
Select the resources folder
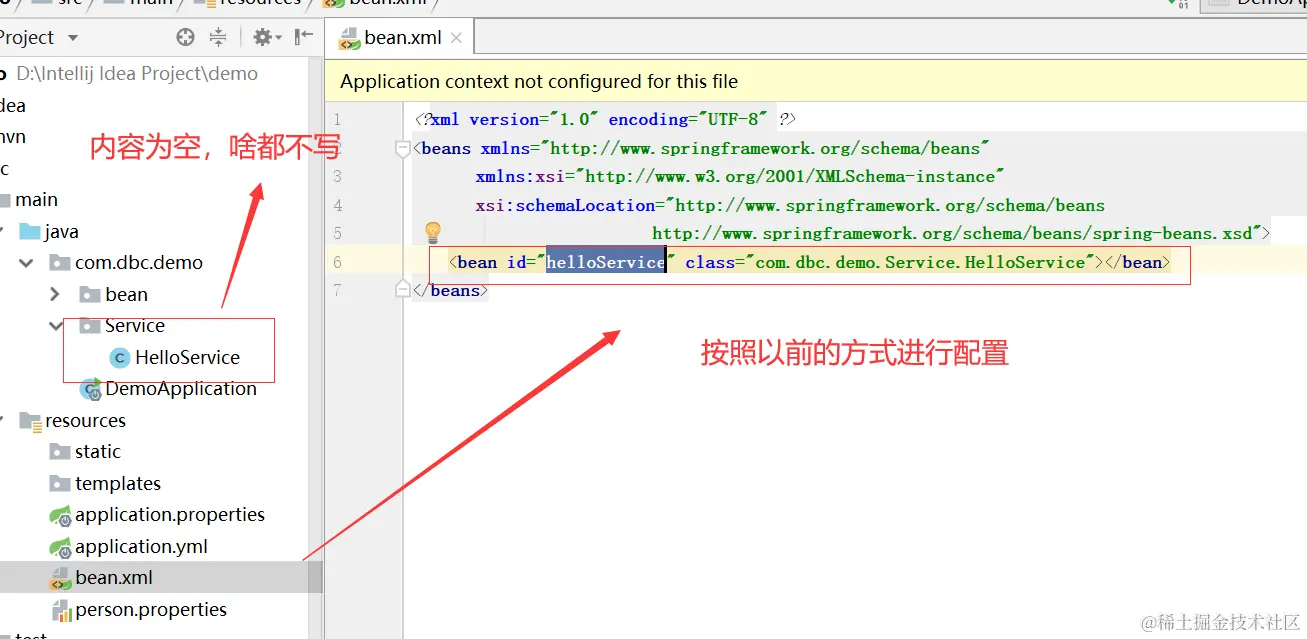(85, 421)
